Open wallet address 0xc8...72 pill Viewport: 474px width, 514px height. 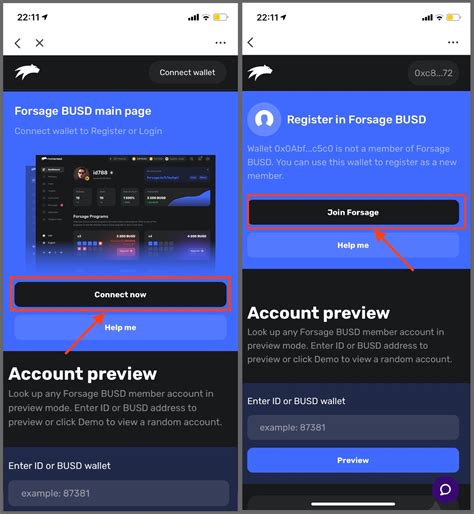[x=433, y=73]
